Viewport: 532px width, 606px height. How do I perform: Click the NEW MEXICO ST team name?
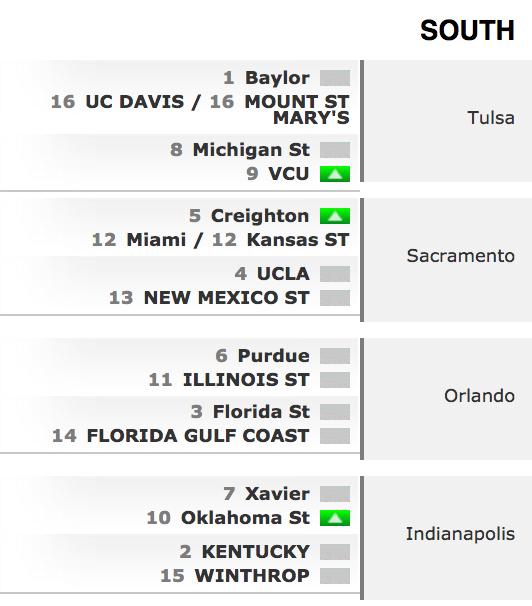coord(226,298)
